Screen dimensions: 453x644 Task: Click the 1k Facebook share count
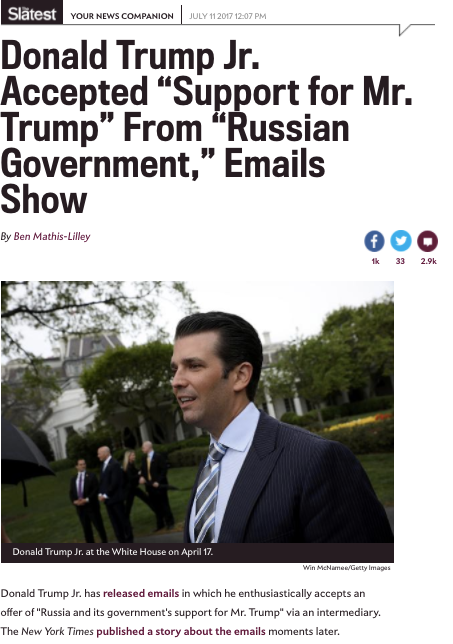pyautogui.click(x=375, y=261)
